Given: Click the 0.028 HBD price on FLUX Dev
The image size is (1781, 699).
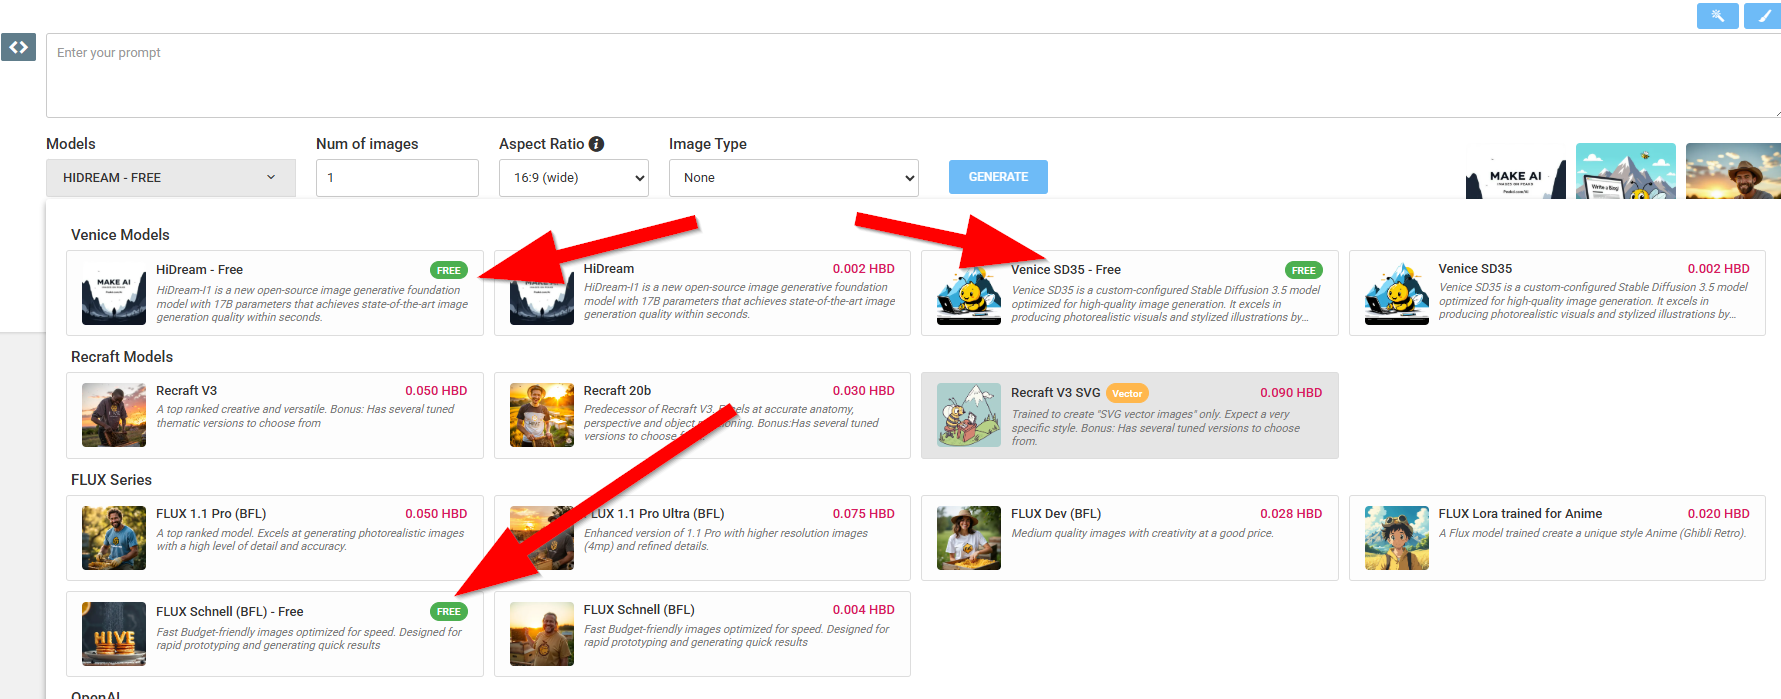Looking at the screenshot, I should [1291, 514].
